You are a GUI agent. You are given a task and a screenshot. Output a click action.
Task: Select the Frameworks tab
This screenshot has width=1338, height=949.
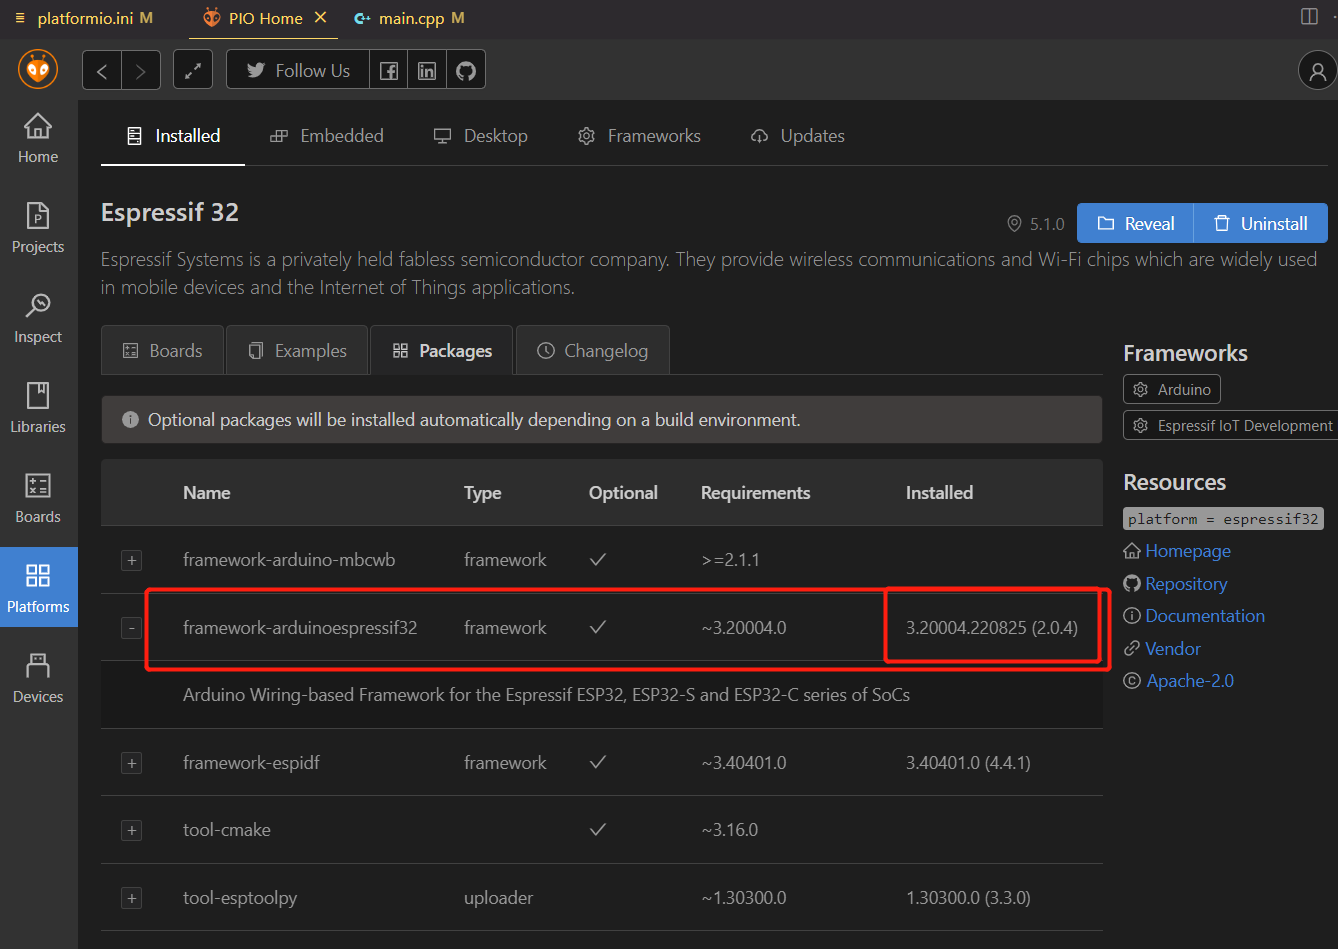(x=639, y=136)
